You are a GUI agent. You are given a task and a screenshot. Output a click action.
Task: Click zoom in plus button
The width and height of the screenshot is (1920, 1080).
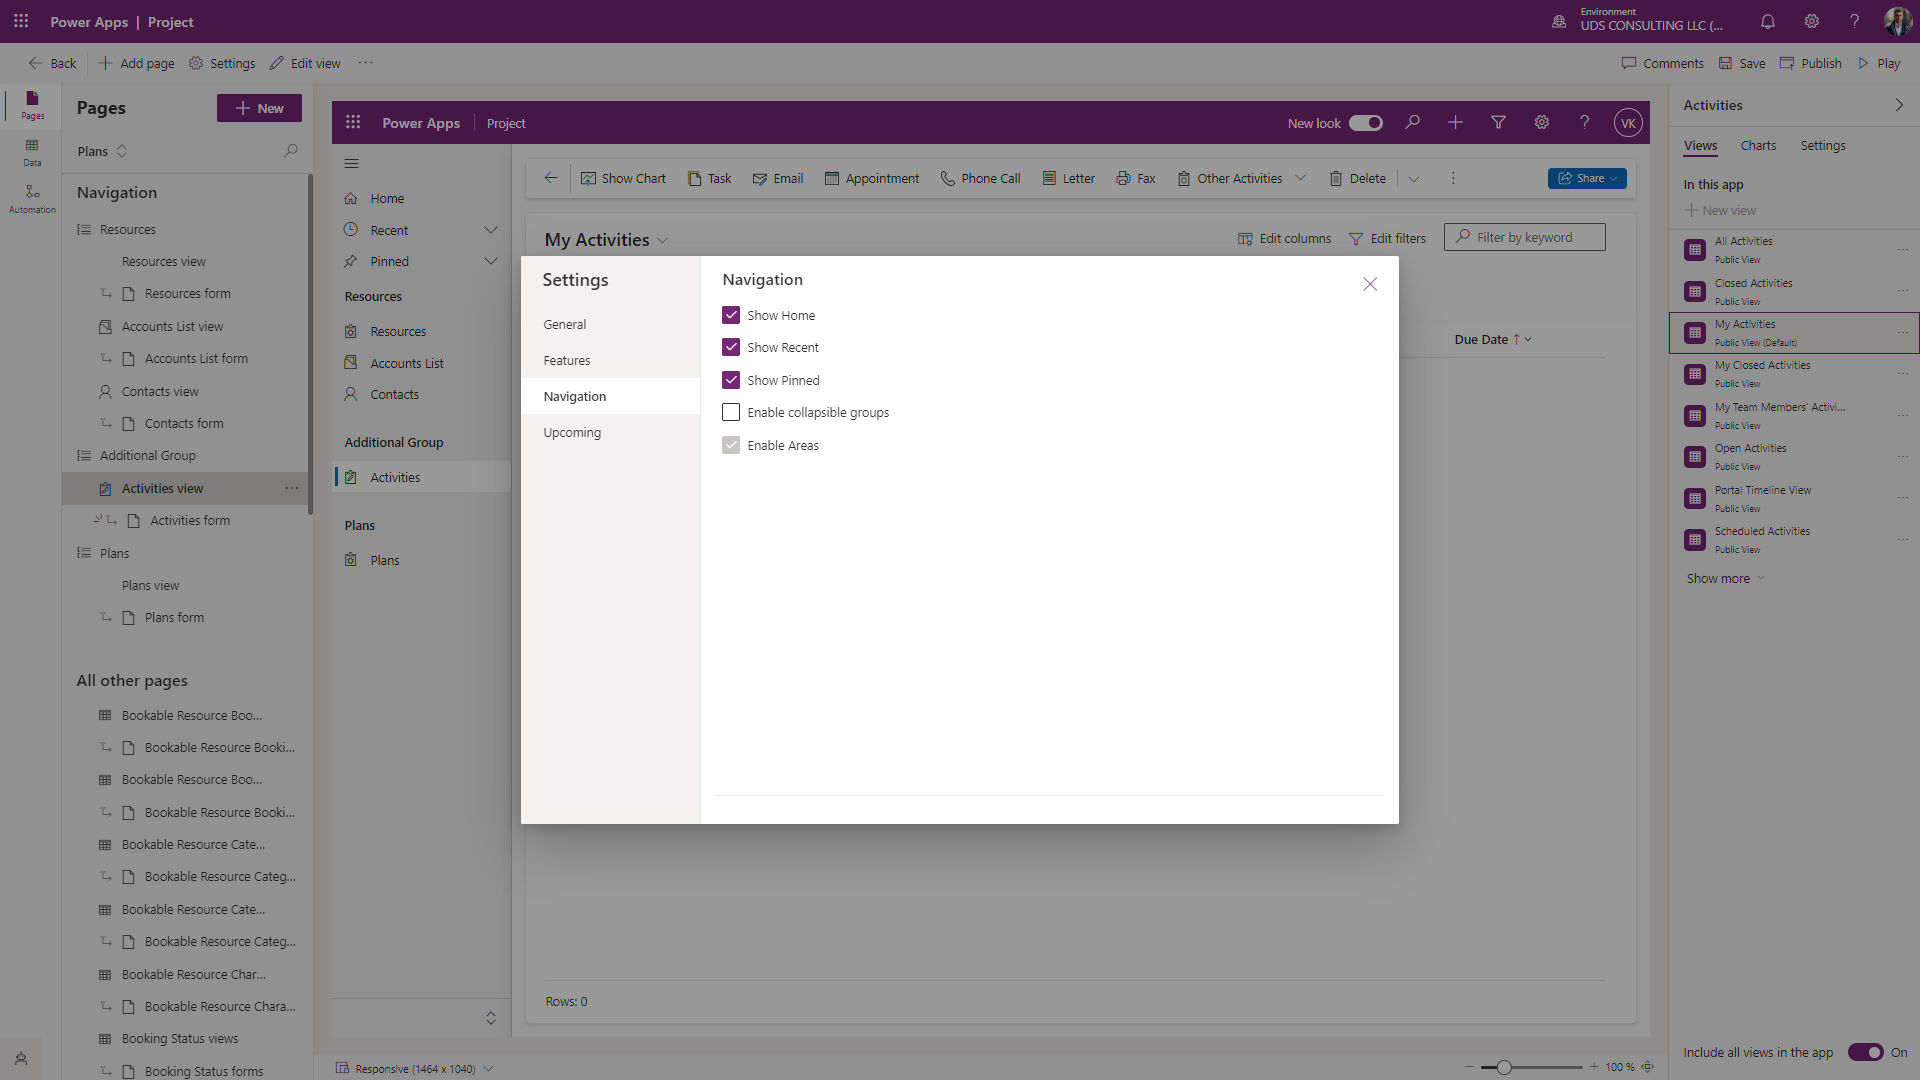[1594, 1067]
